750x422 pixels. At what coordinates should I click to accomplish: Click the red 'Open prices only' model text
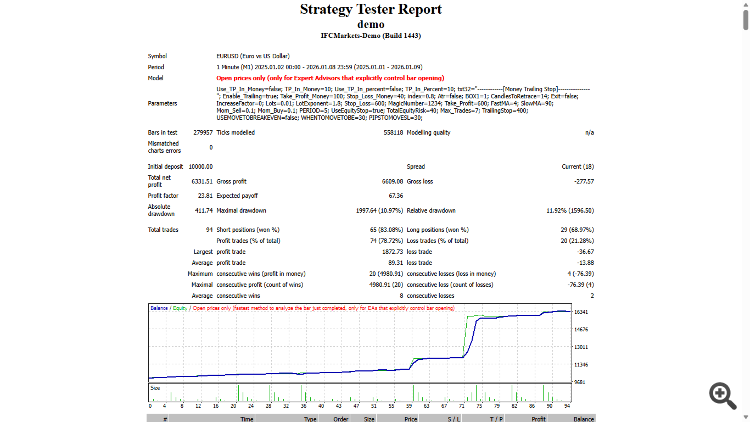tap(330, 78)
